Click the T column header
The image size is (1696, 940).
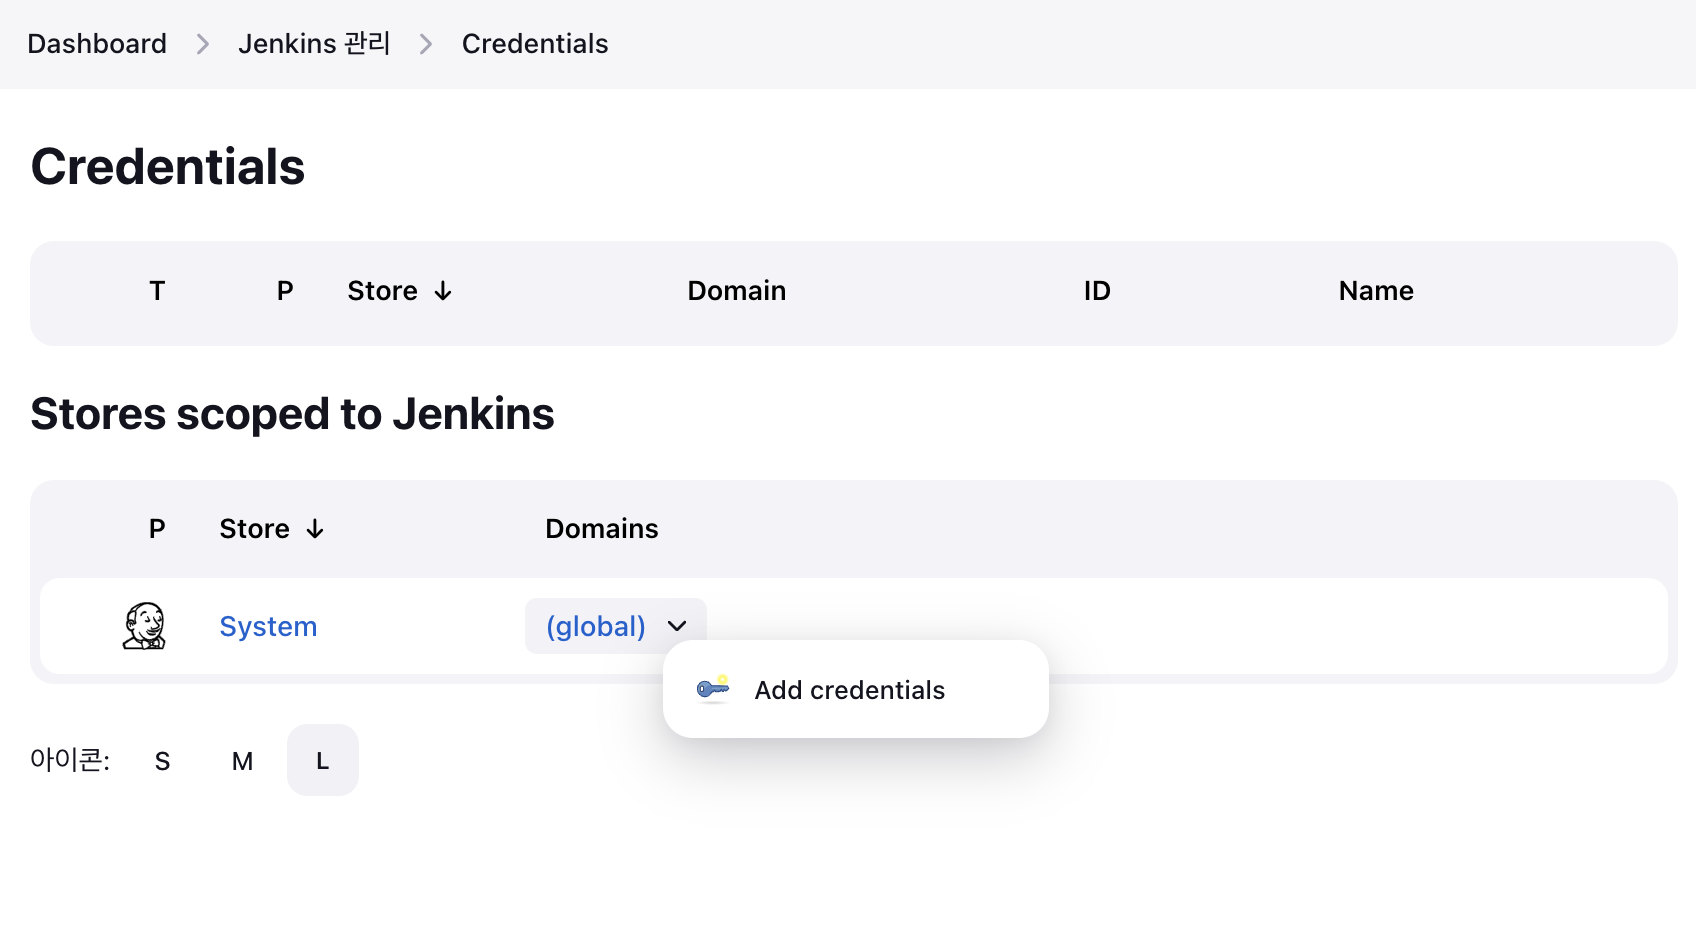point(157,291)
